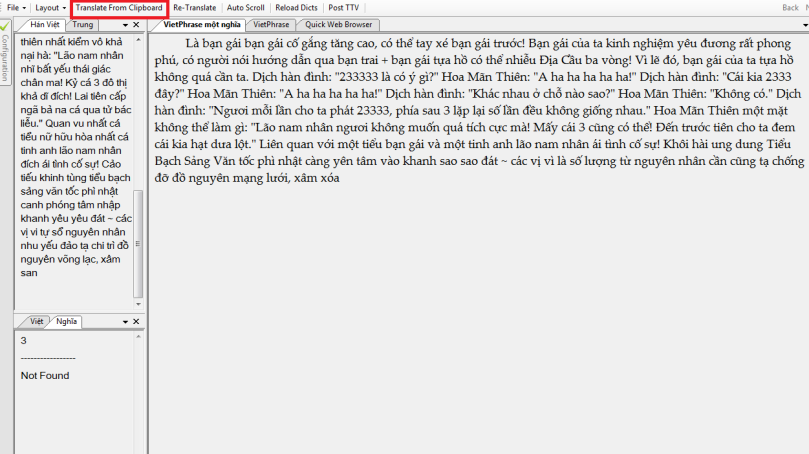Switch to the Hán Việt tab
This screenshot has height=454, width=809.
point(43,24)
